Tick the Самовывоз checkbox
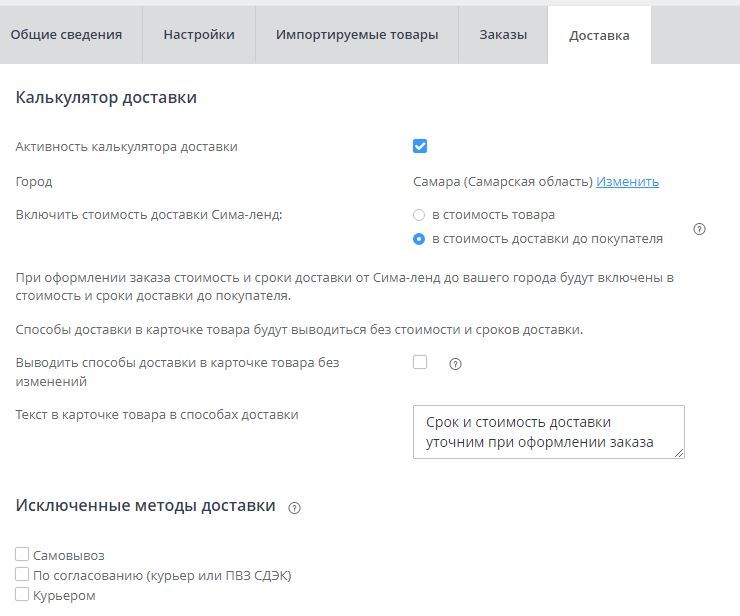The width and height of the screenshot is (740, 616). coord(22,555)
